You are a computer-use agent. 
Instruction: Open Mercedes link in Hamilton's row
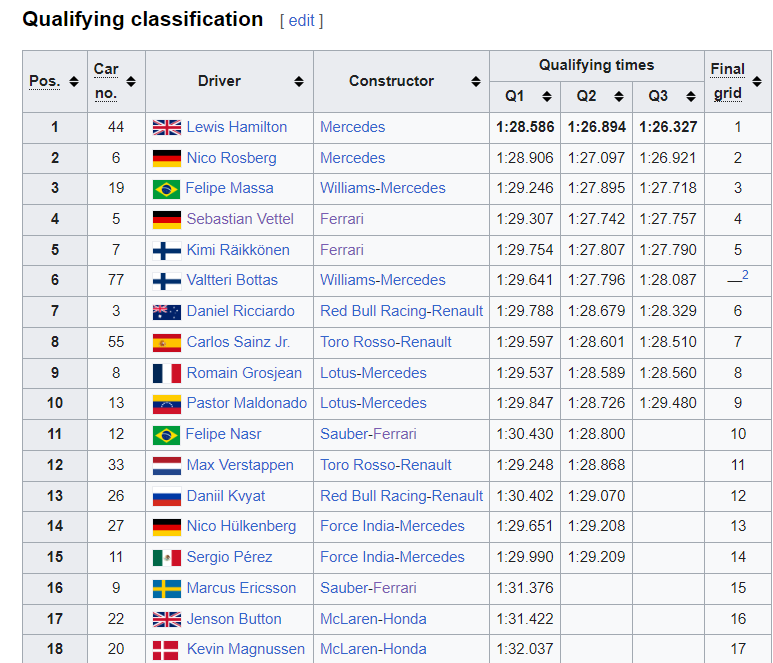352,127
